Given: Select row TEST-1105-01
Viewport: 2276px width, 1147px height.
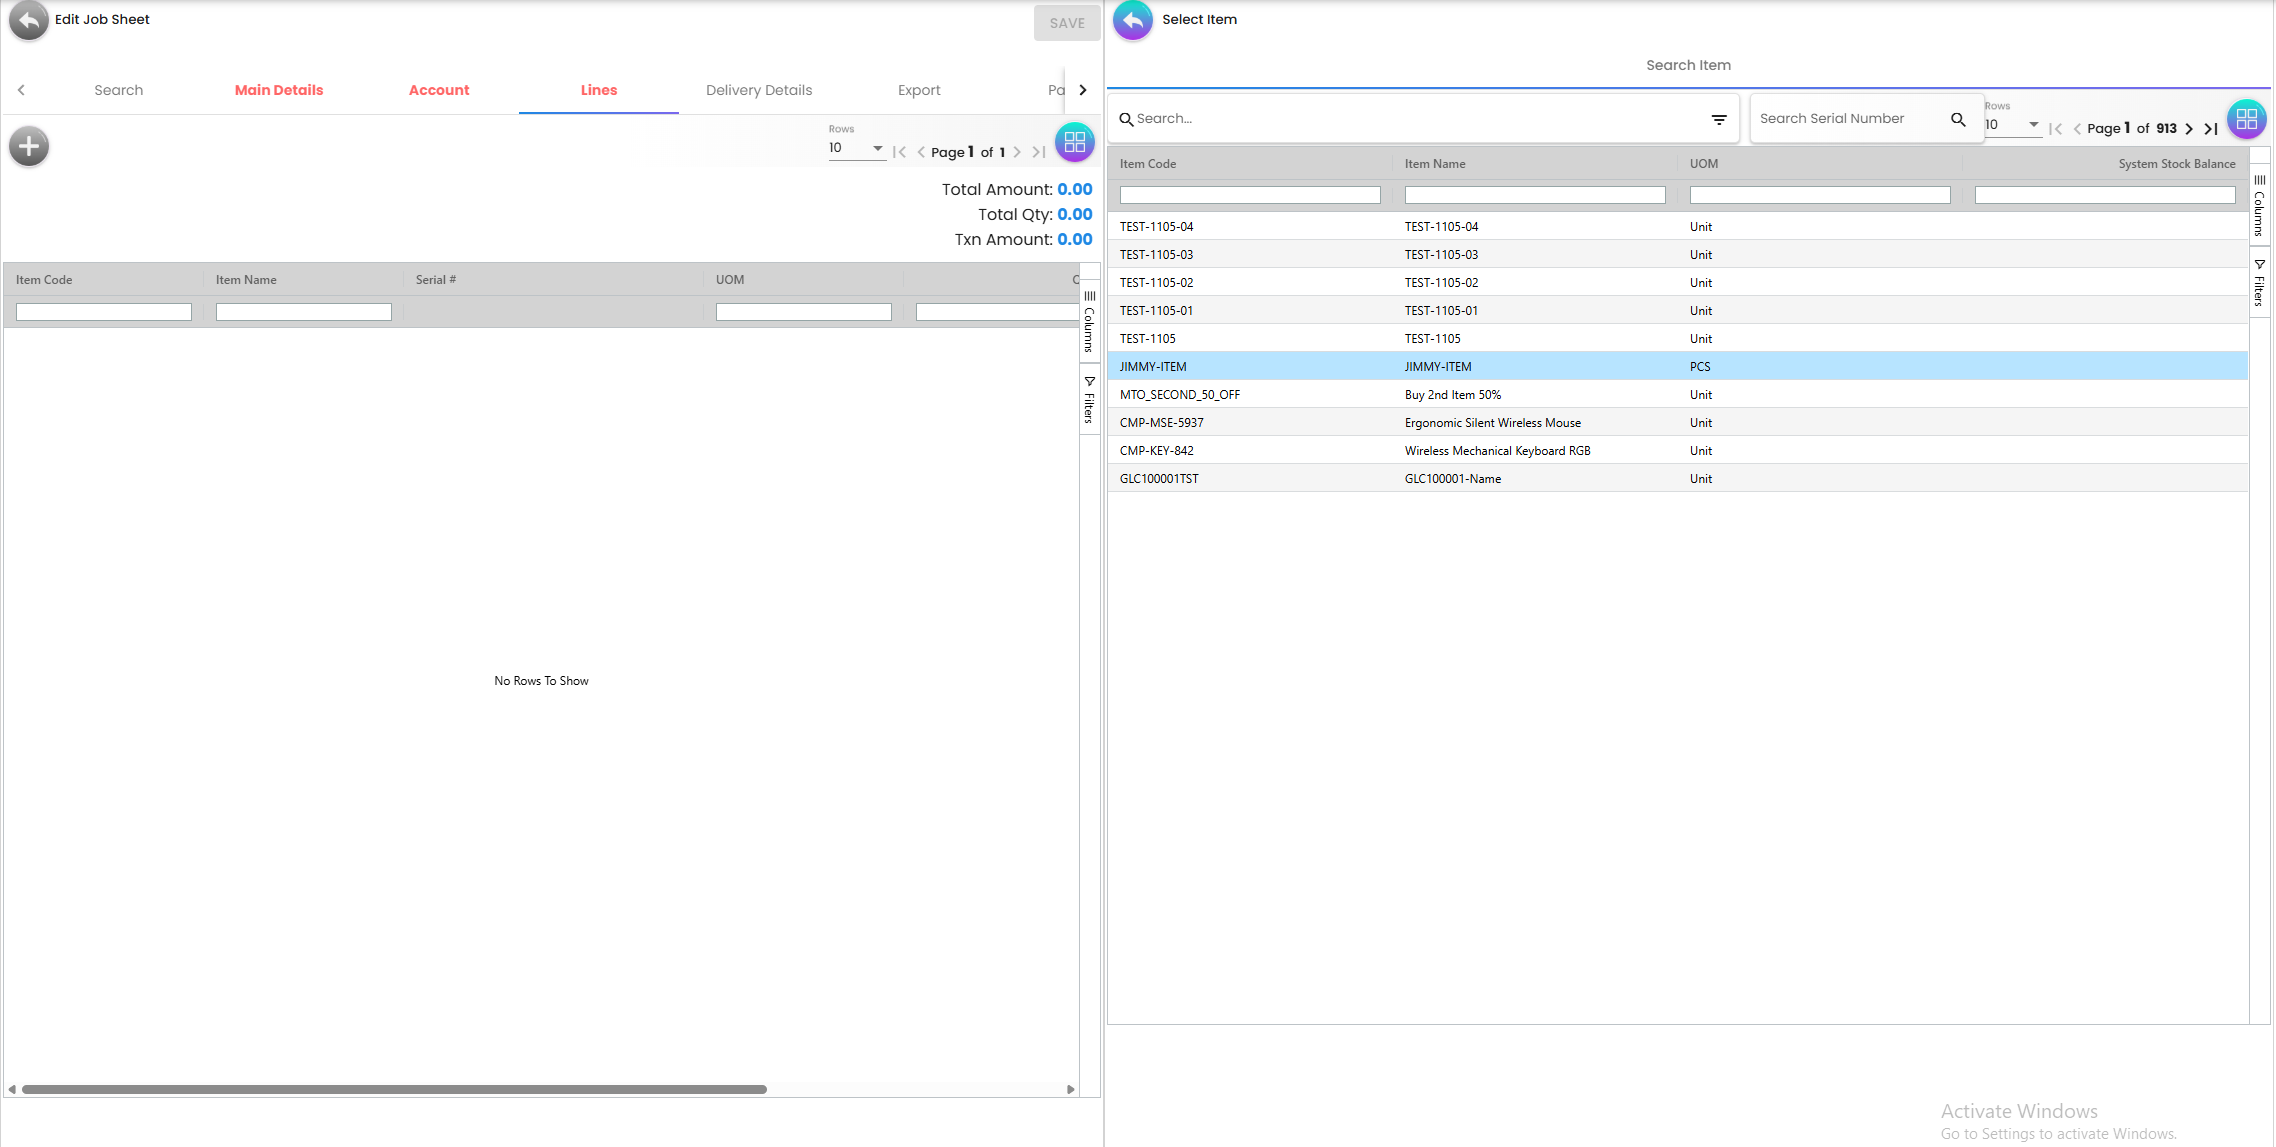Looking at the screenshot, I should click(1678, 311).
